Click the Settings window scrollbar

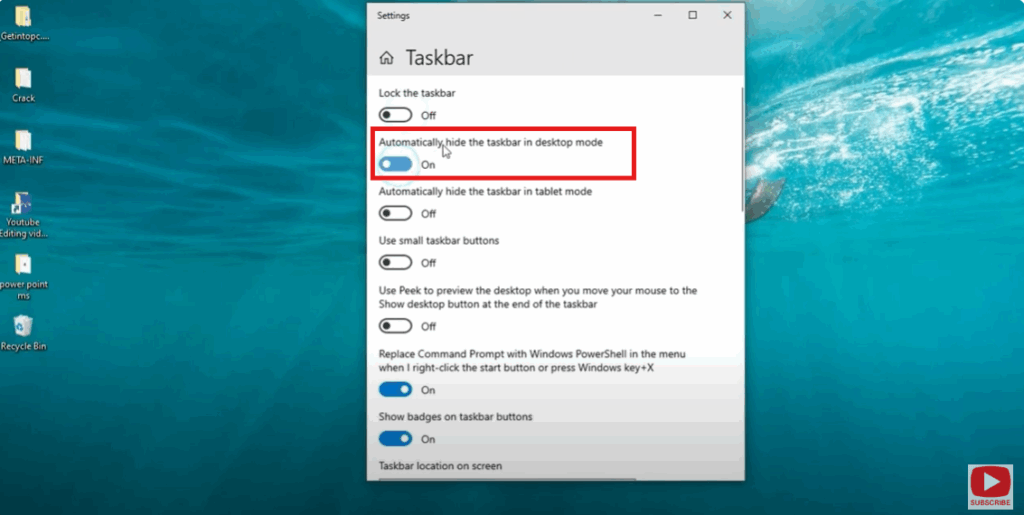[x=742, y=149]
